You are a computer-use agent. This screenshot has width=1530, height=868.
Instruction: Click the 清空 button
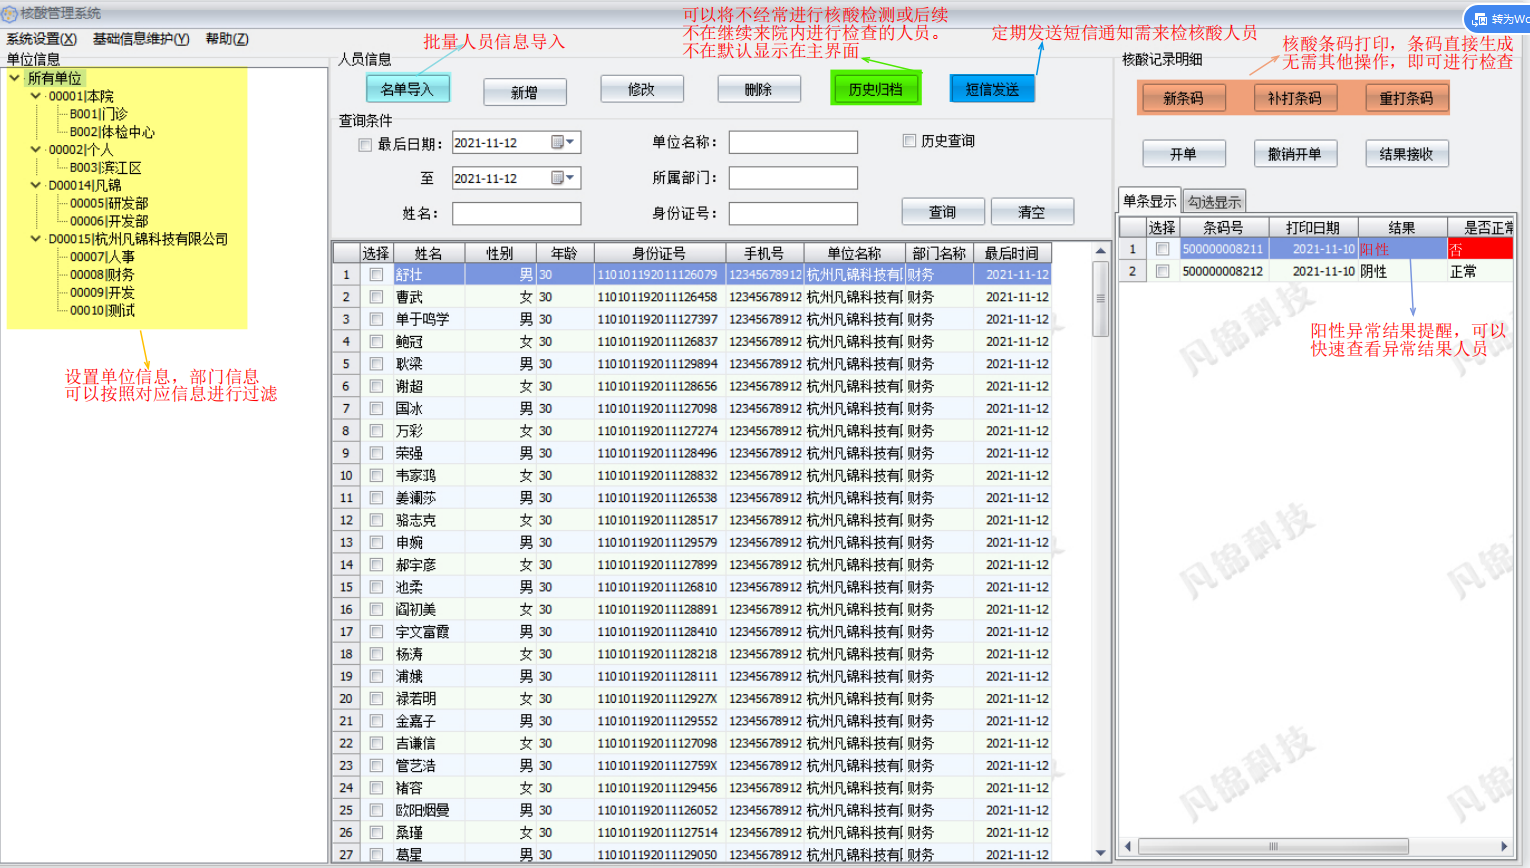coord(1032,212)
